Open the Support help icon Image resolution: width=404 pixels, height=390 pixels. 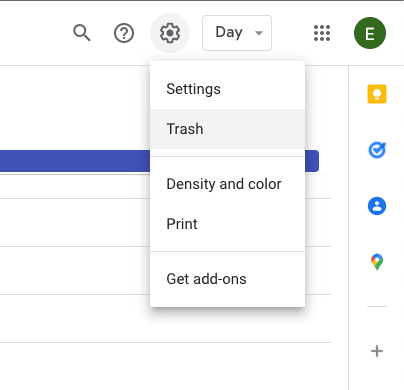(124, 33)
